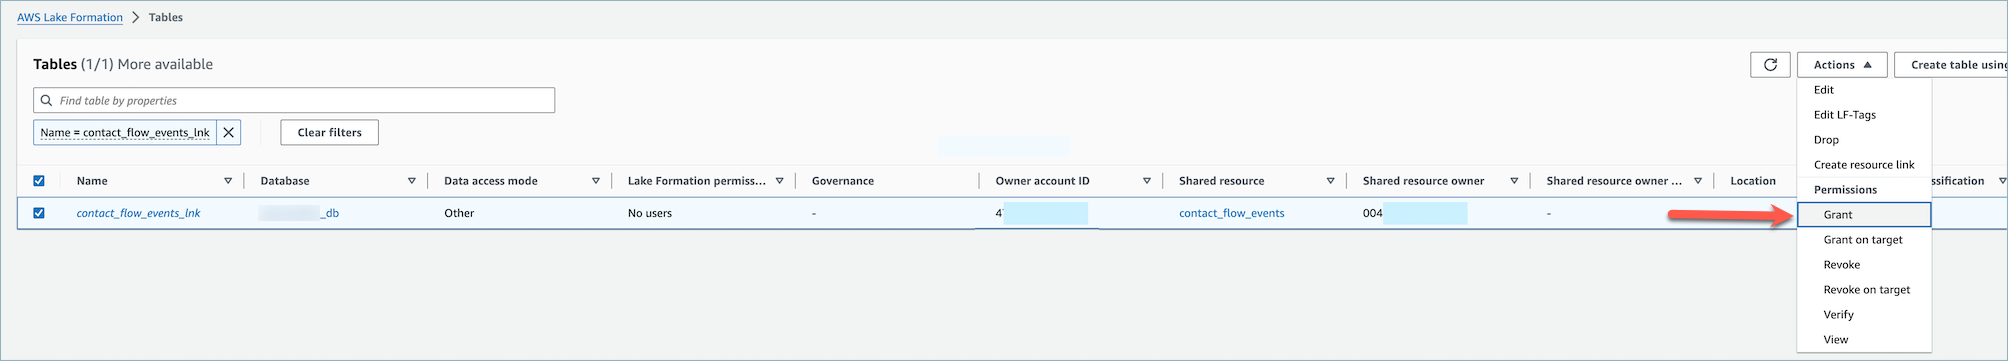Sort by Lake Formation permissions column arrow
Screen dimensions: 2008x361
tap(780, 181)
